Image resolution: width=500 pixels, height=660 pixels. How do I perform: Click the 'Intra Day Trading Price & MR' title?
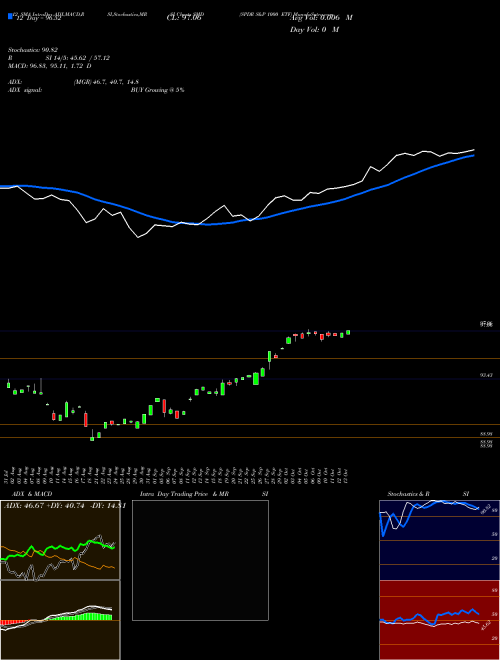[x=184, y=494]
